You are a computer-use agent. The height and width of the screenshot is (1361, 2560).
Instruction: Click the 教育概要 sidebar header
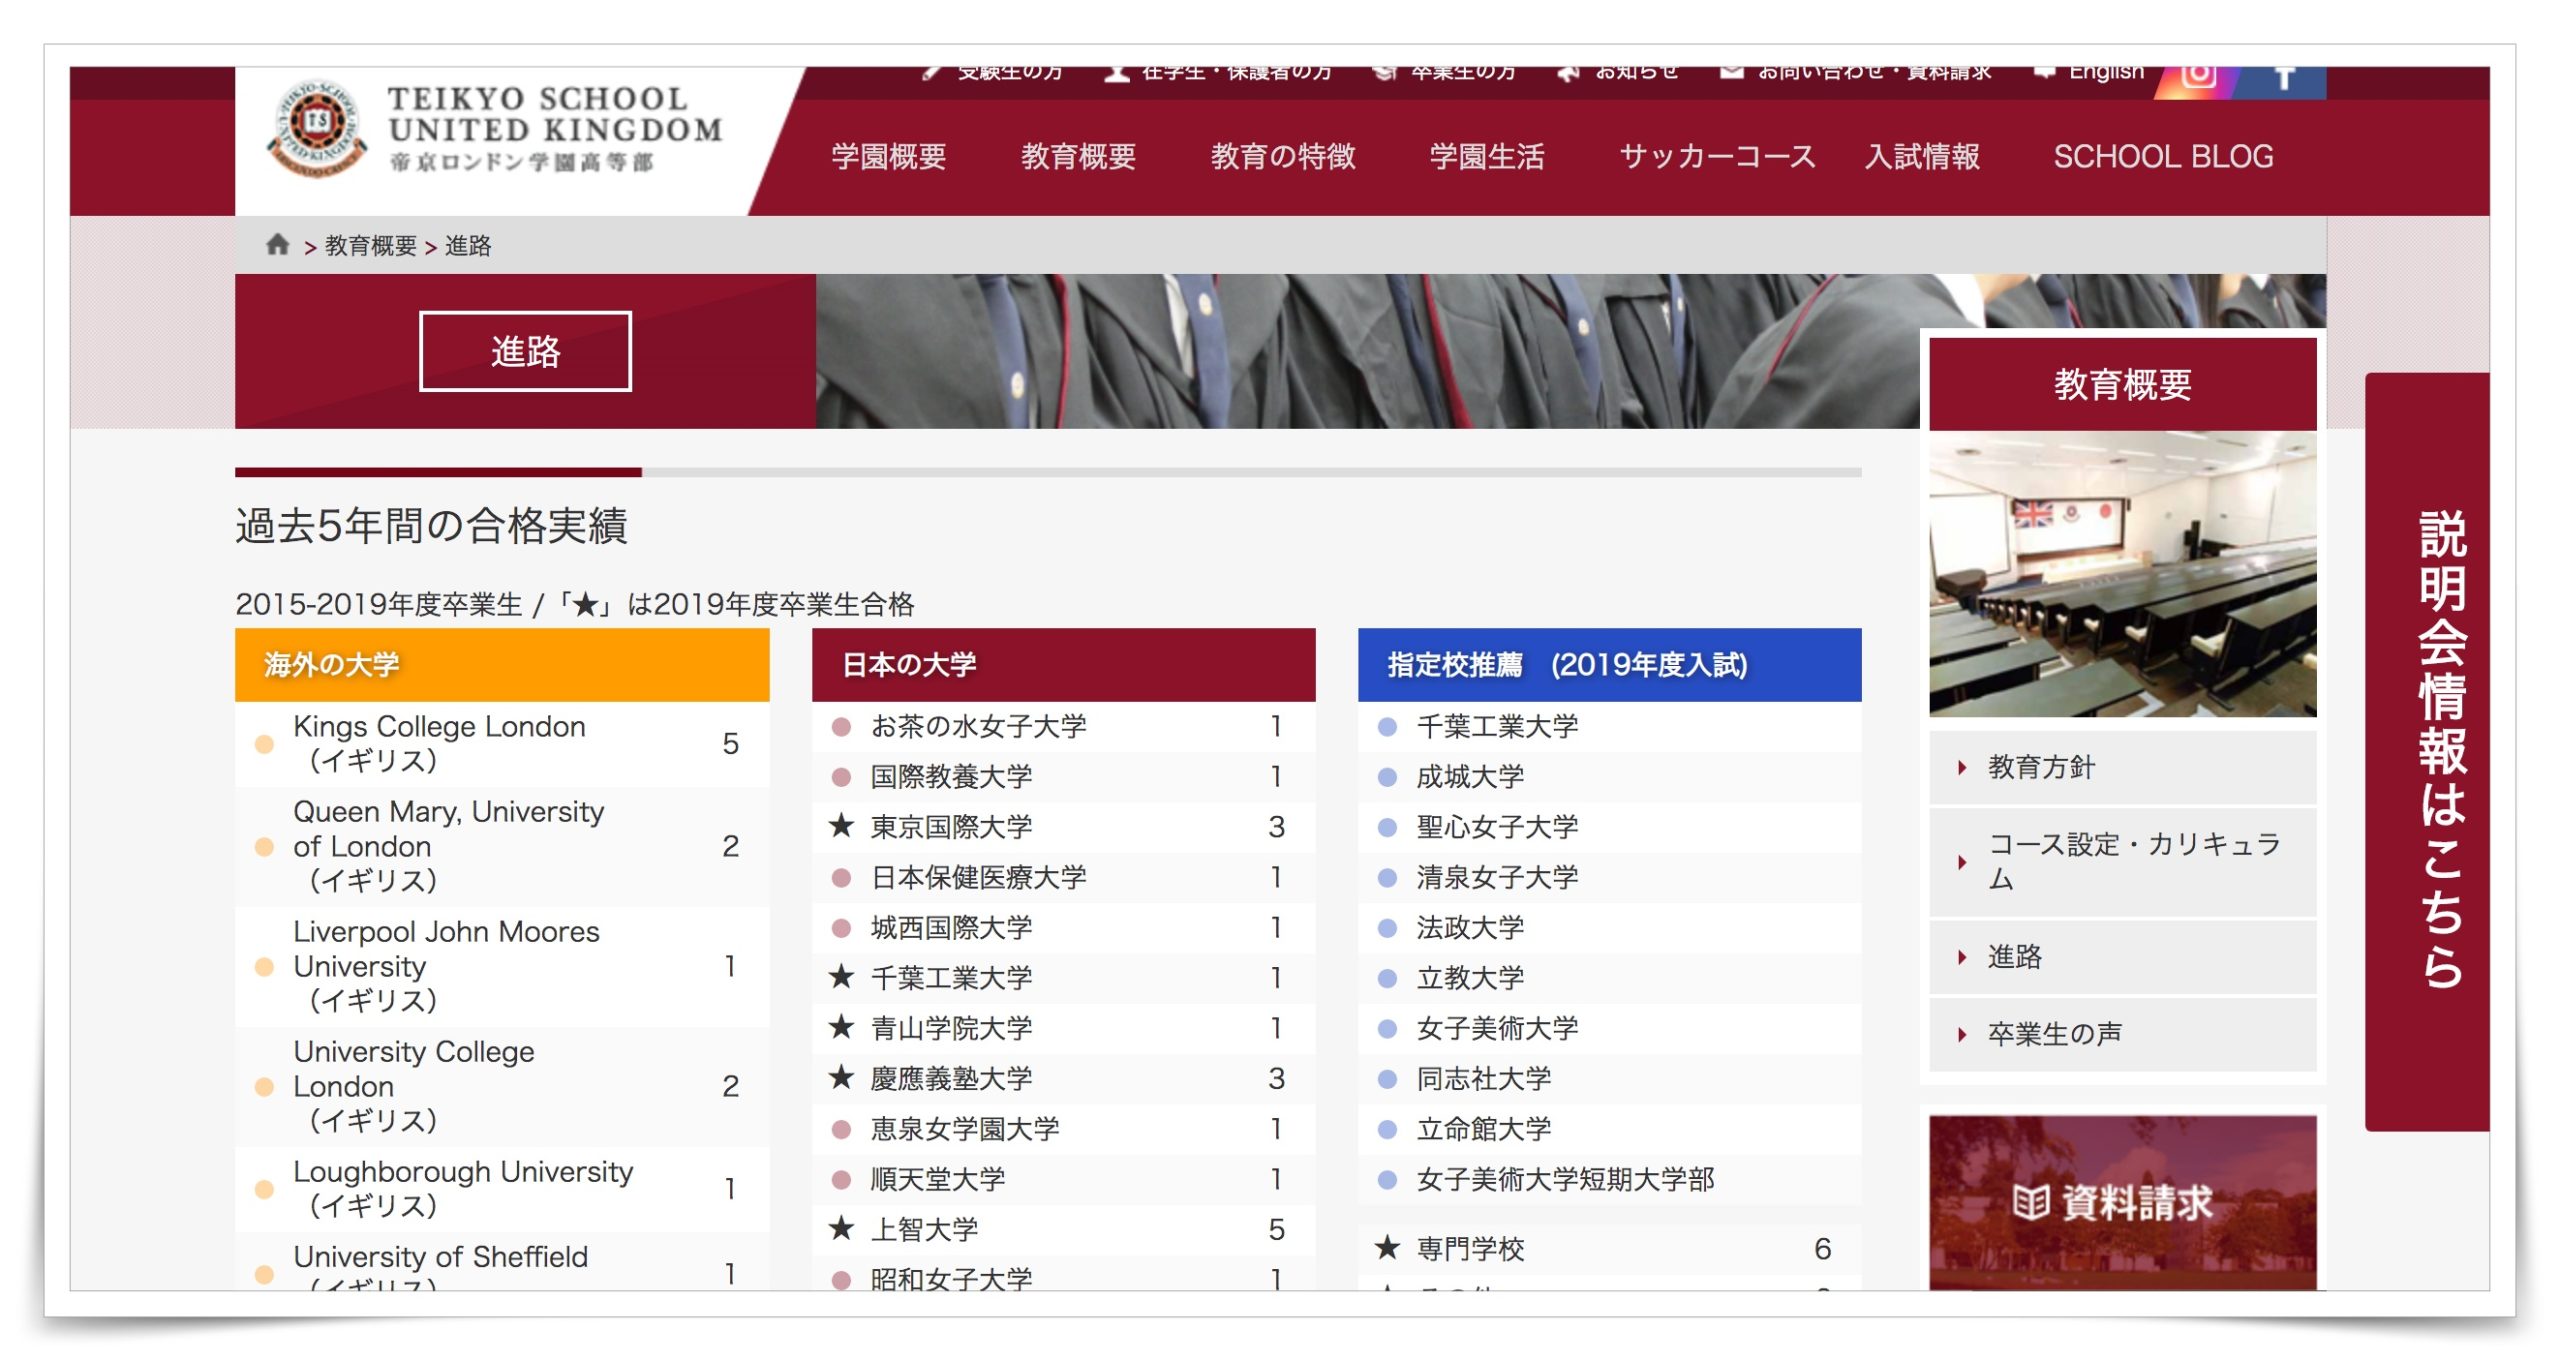(x=2122, y=384)
